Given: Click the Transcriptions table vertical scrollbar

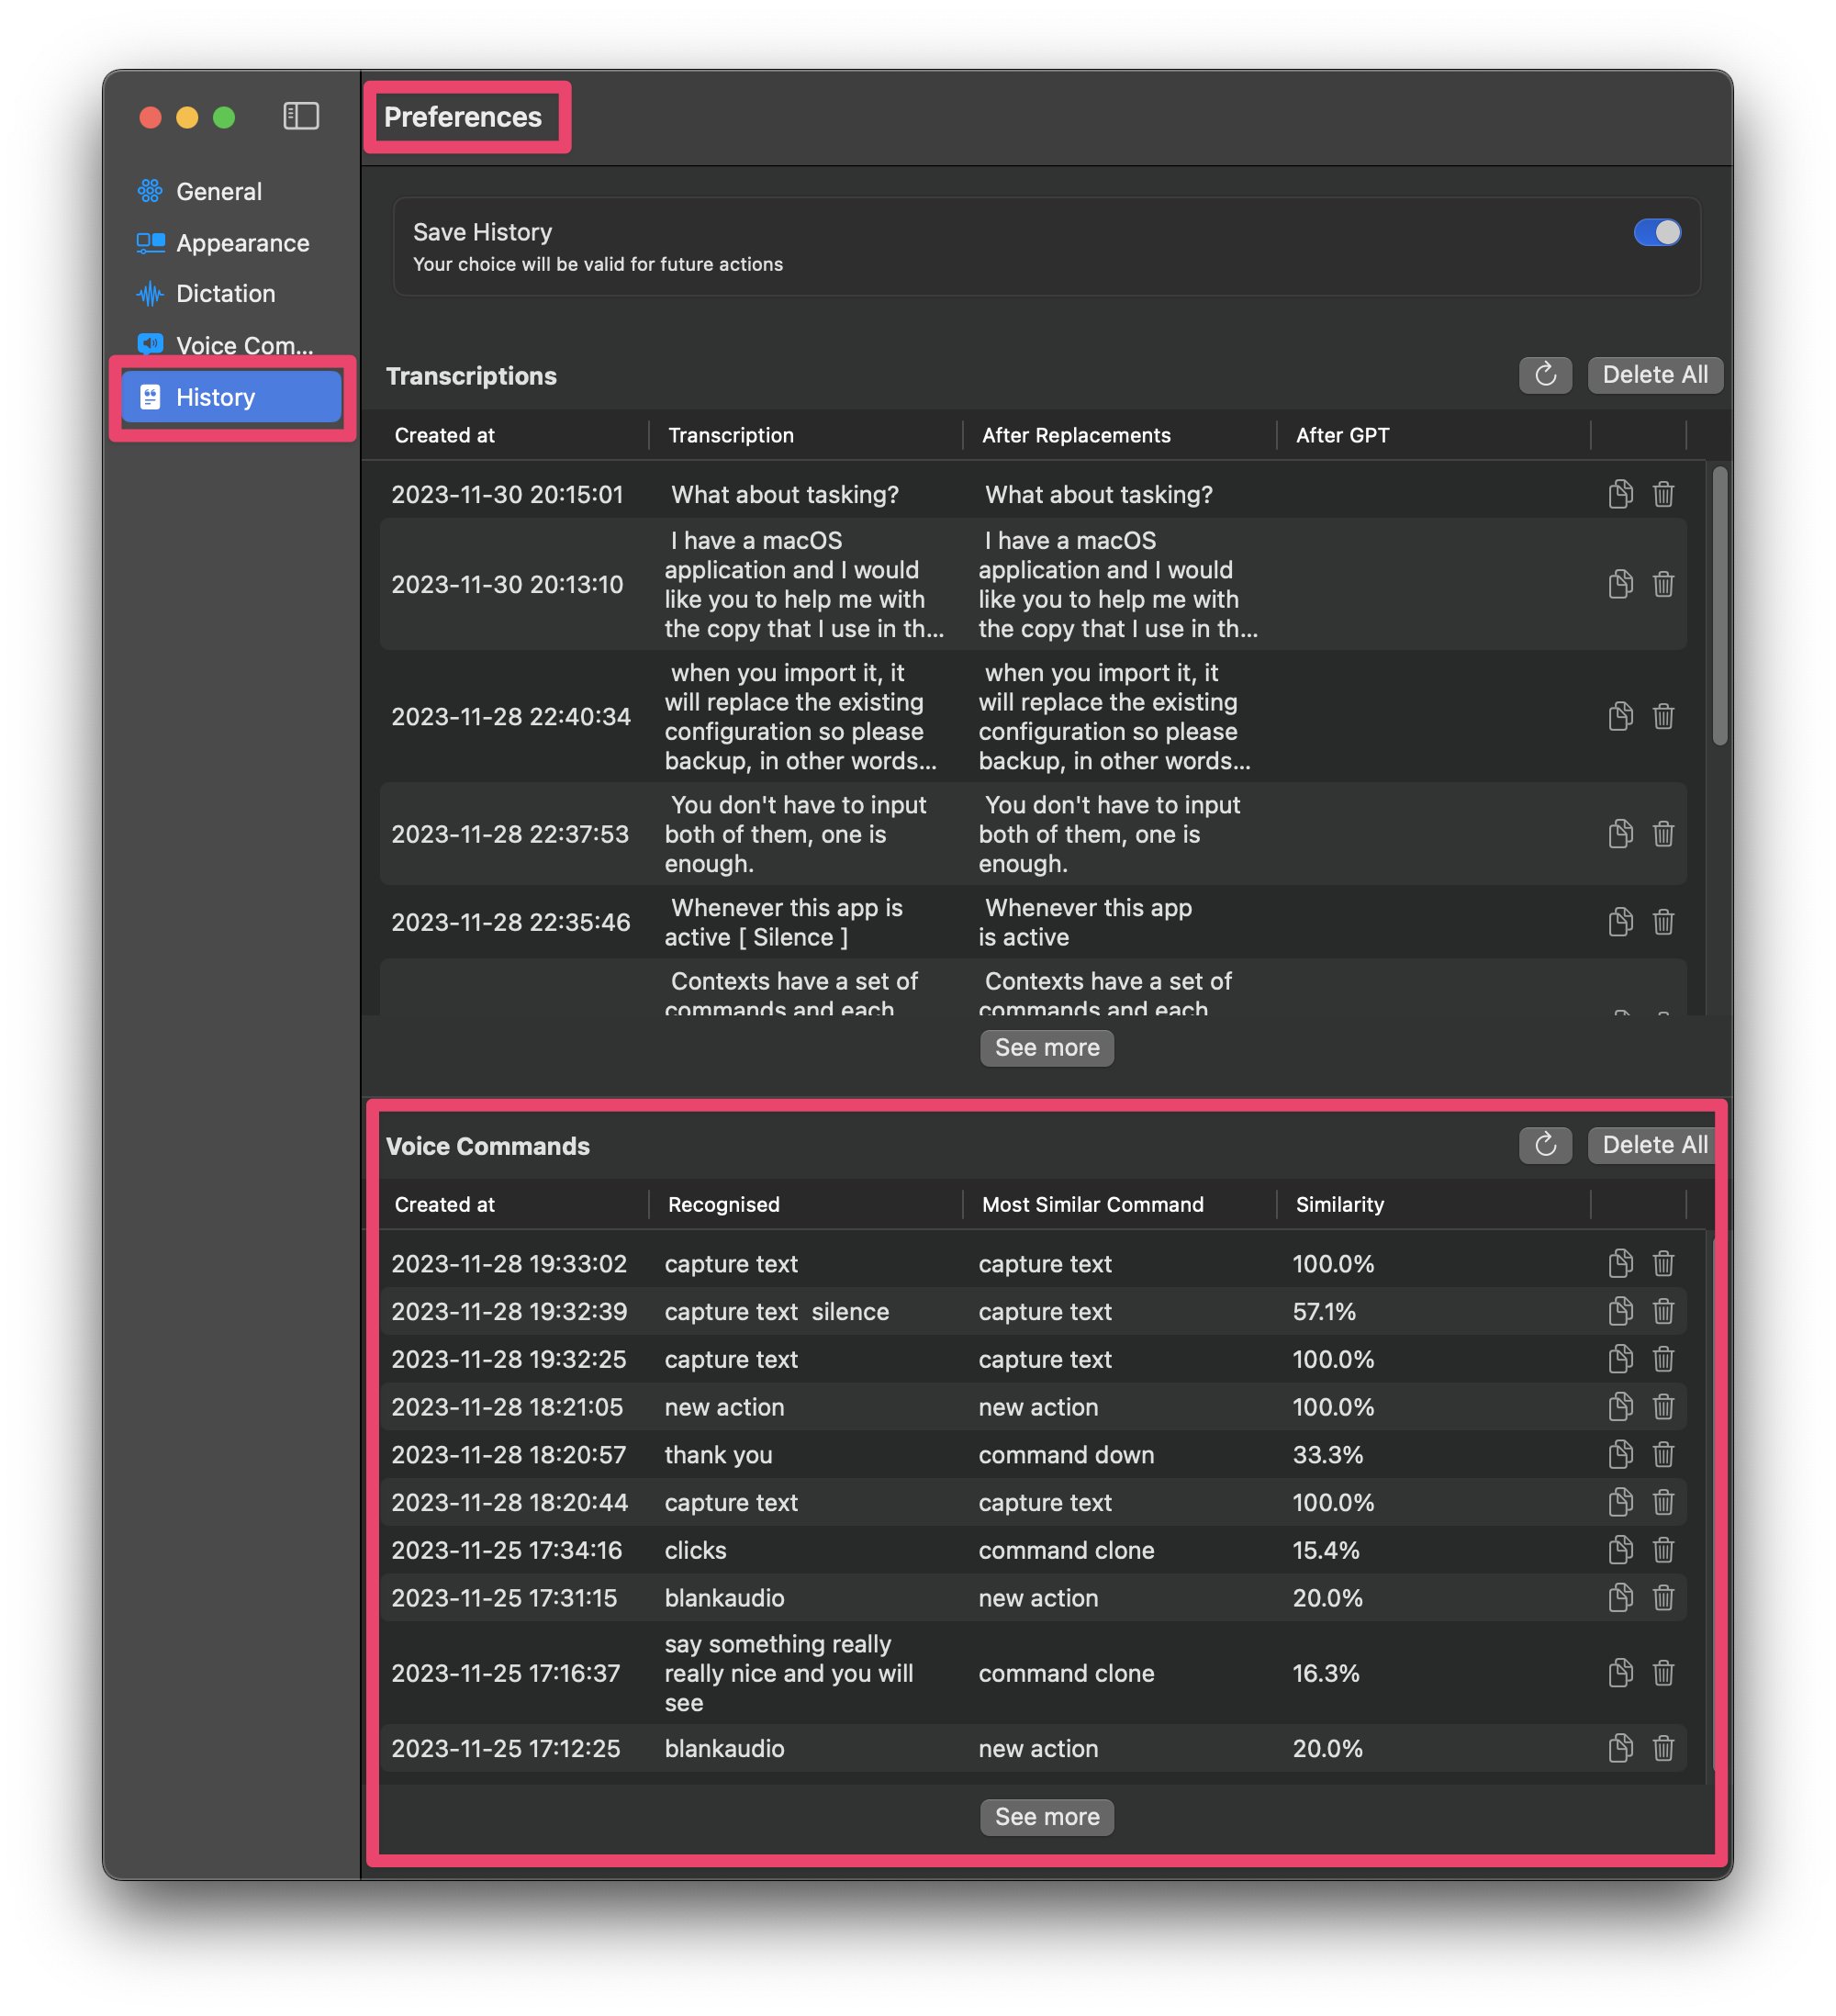Looking at the screenshot, I should [1719, 606].
